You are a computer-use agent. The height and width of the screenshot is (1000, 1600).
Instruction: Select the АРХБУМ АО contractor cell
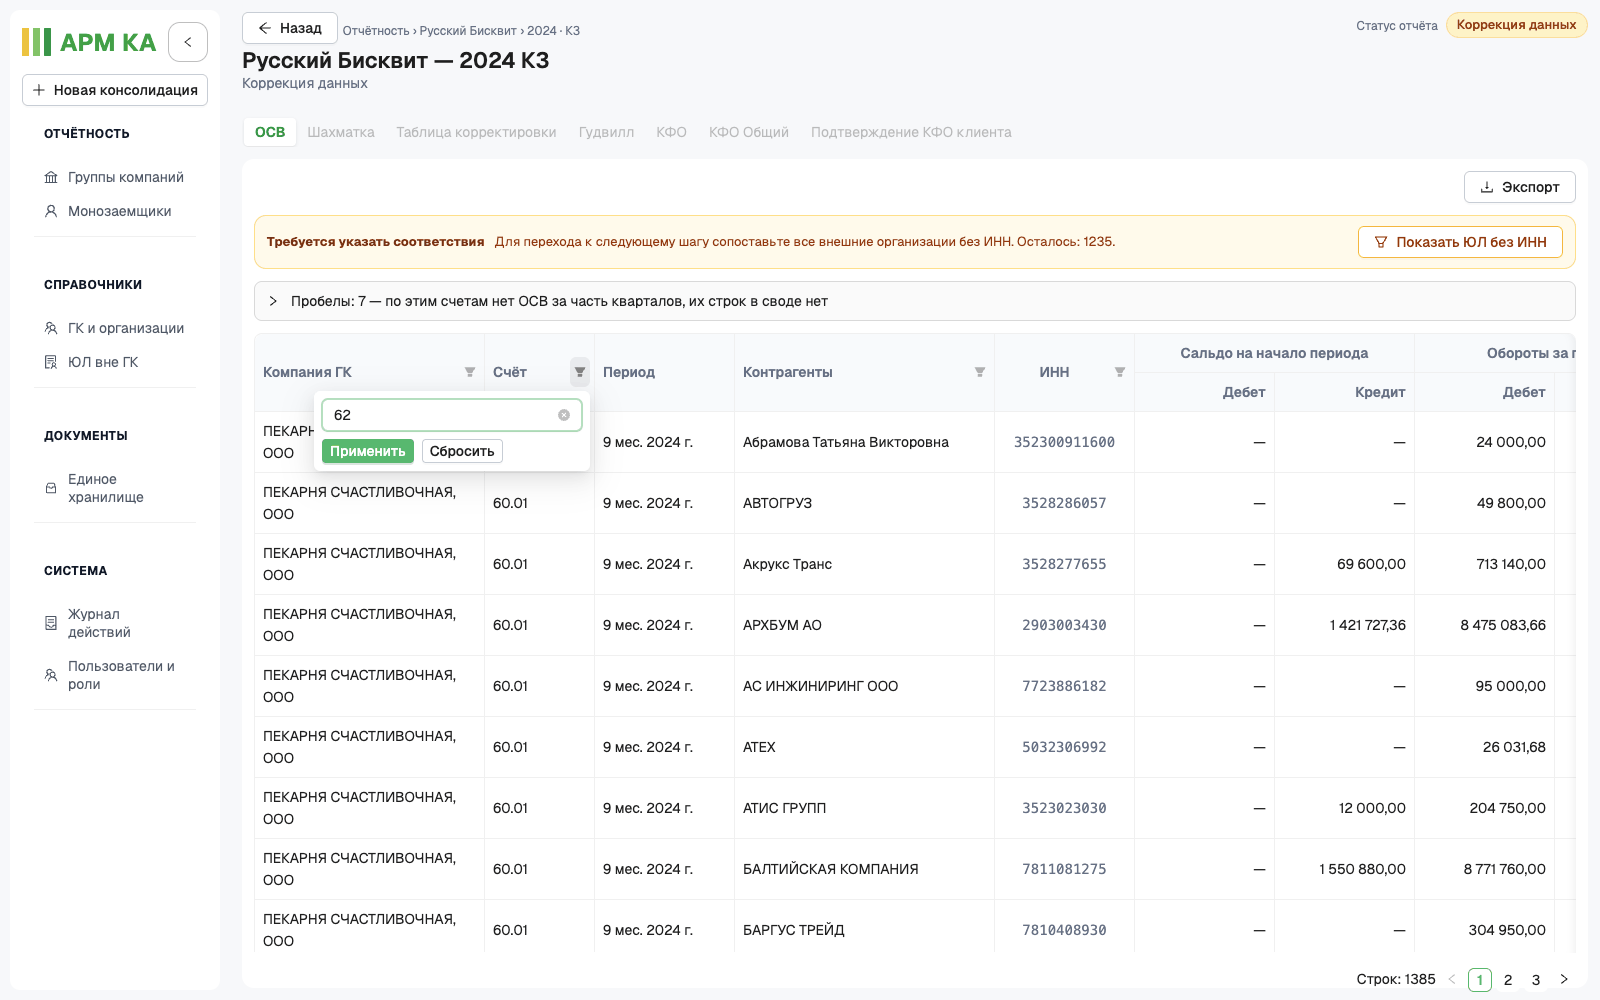point(864,625)
